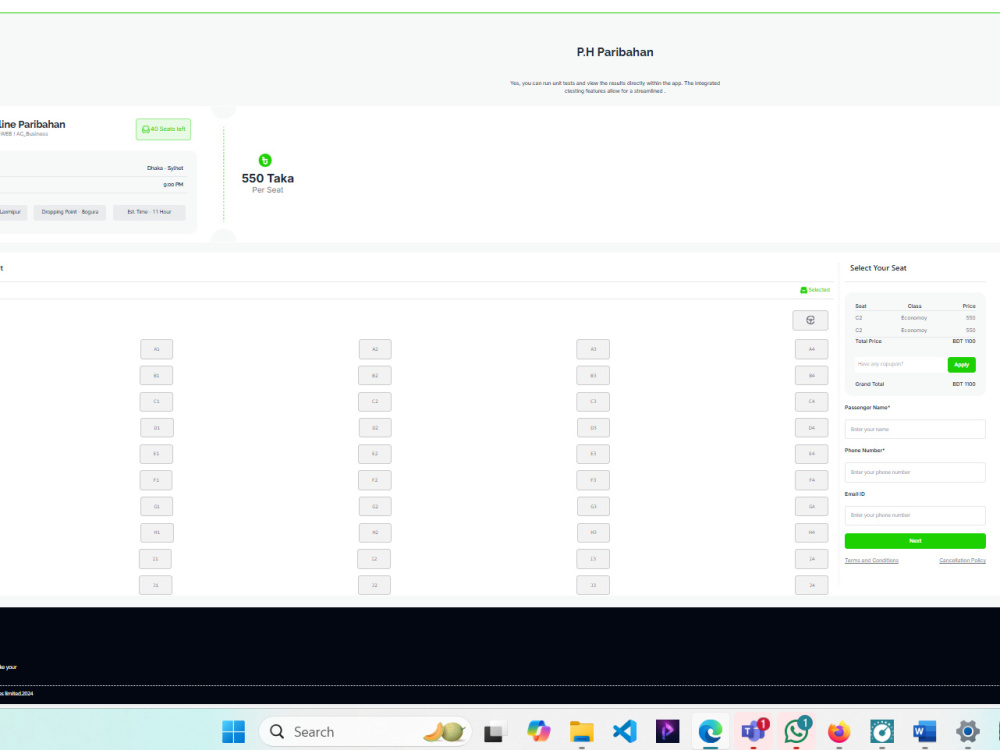Image resolution: width=1000 pixels, height=750 pixels.
Task: Click the Passenger Name input field
Action: pos(915,429)
